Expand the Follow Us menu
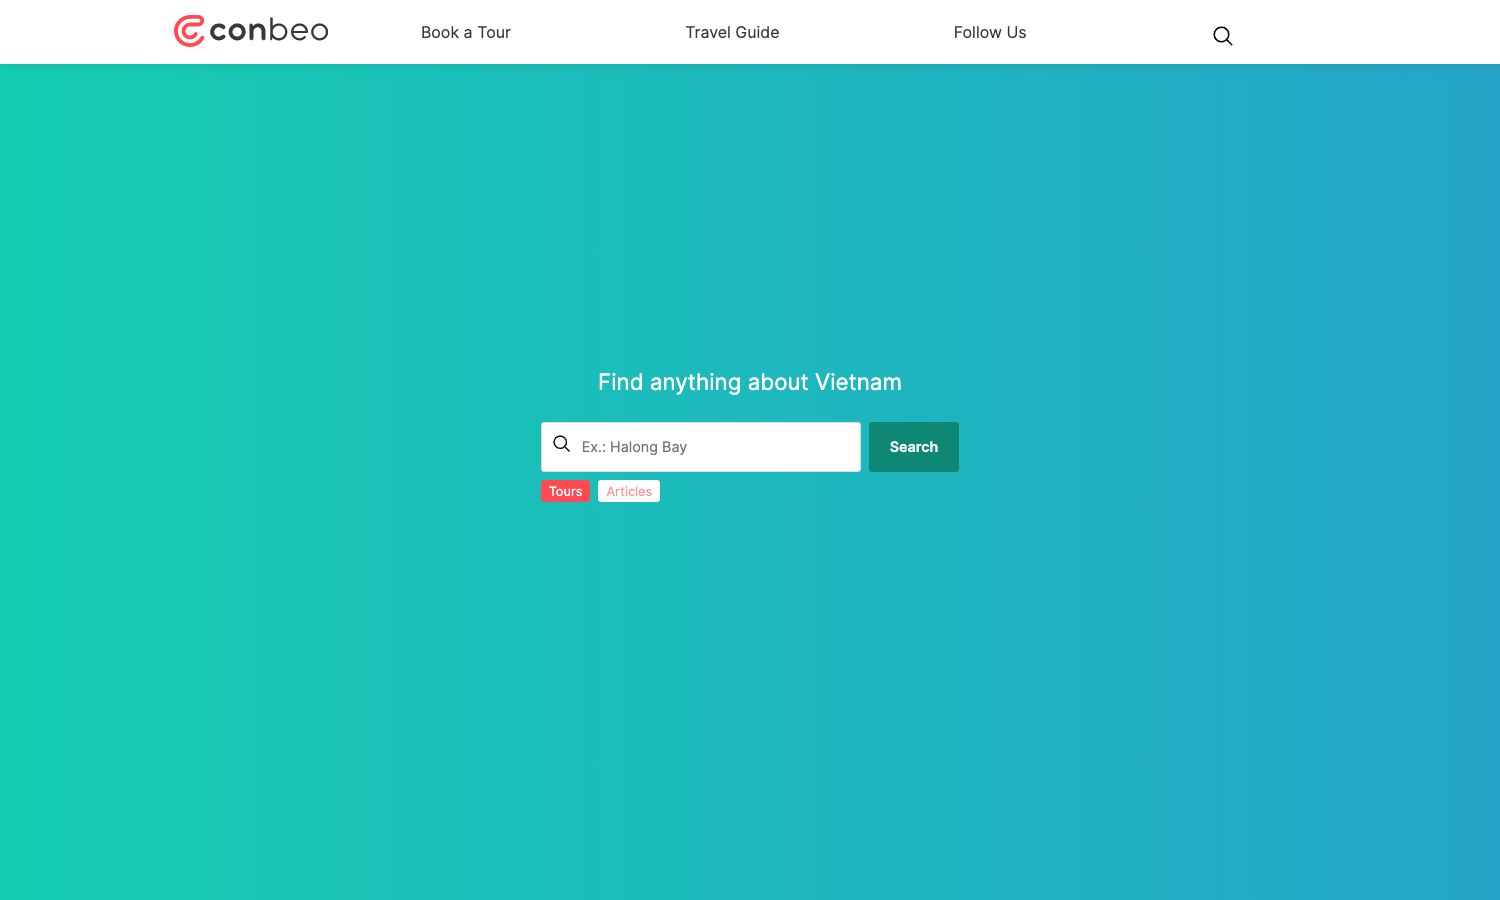The height and width of the screenshot is (900, 1500). click(989, 32)
